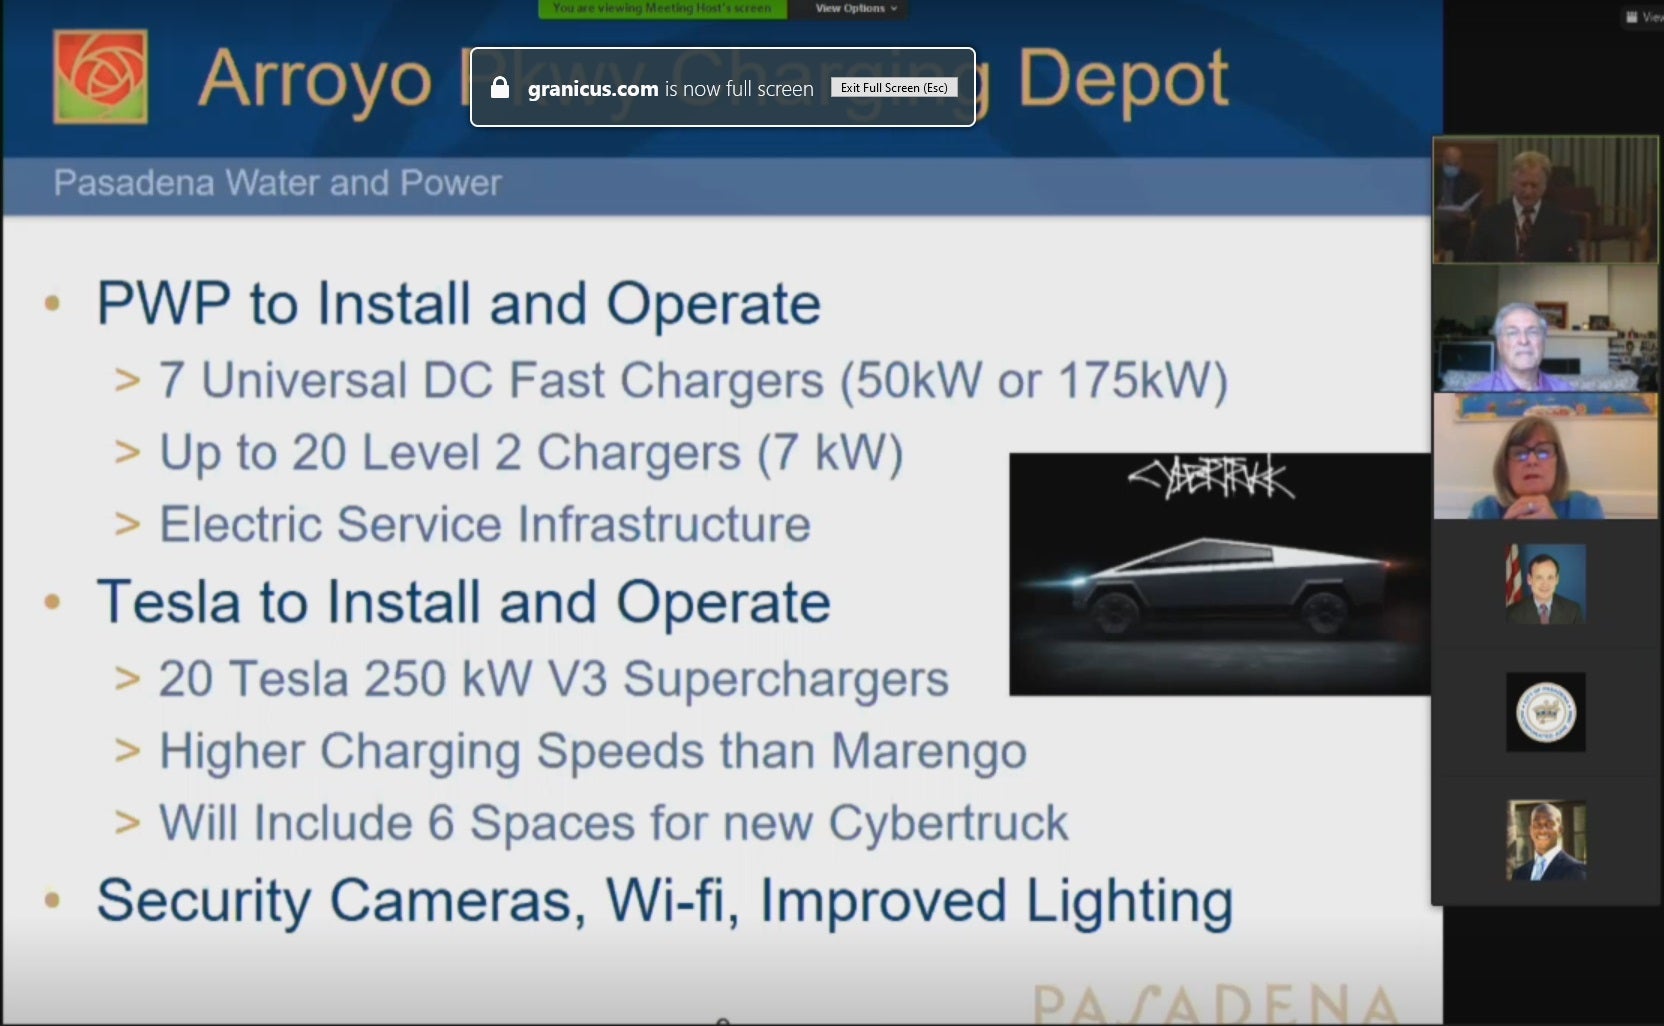Open the View Options dropdown
Image resolution: width=1664 pixels, height=1026 pixels.
coord(856,8)
